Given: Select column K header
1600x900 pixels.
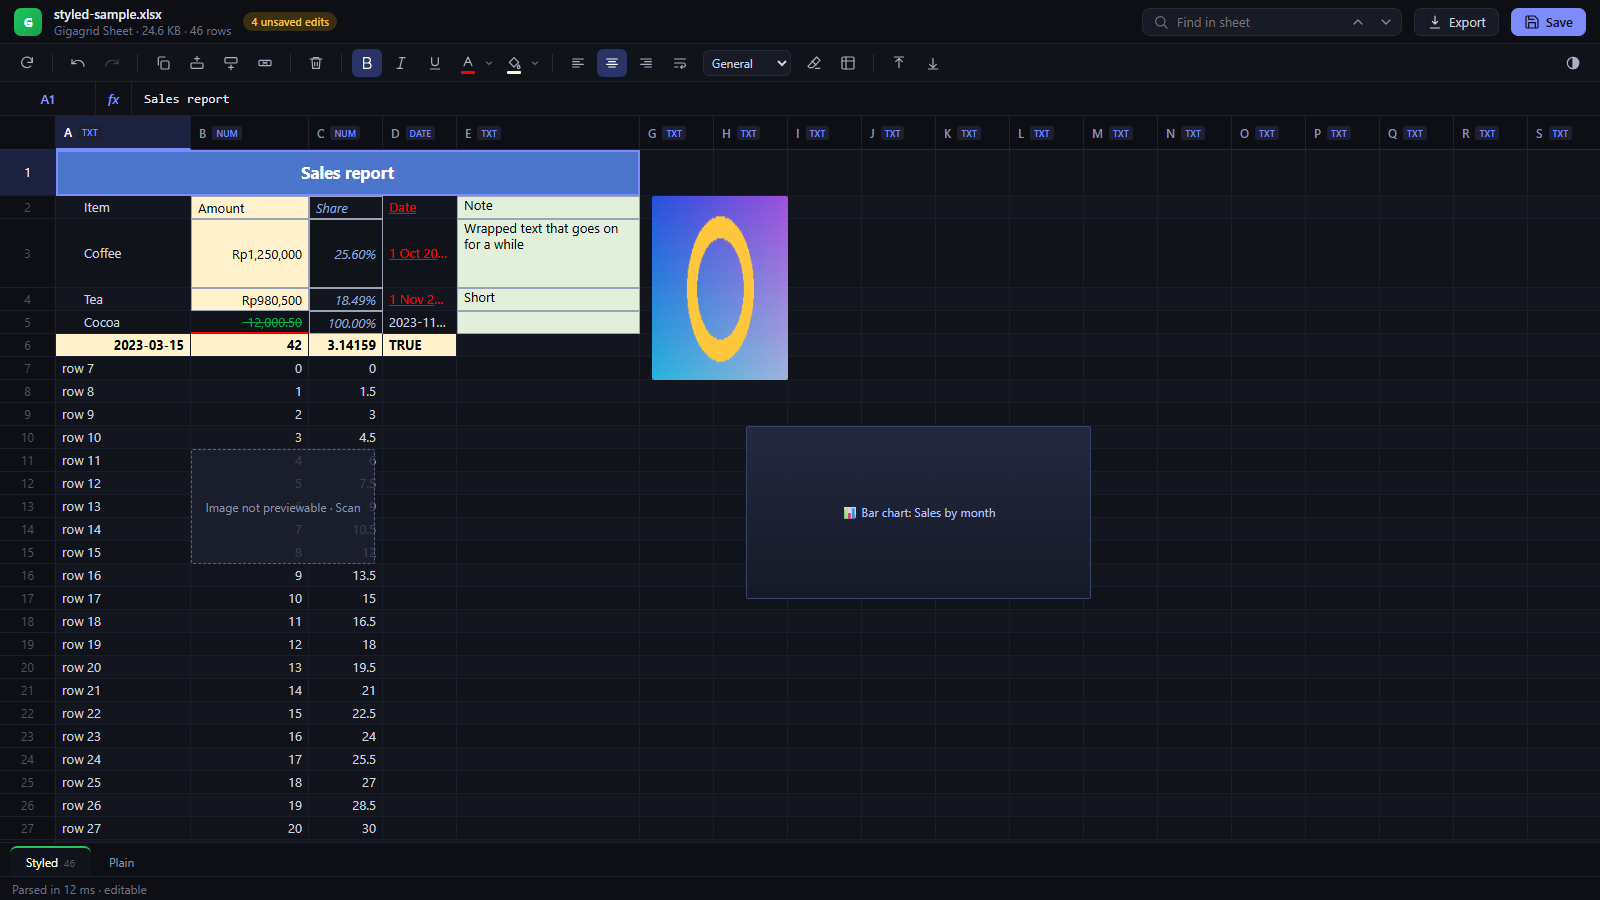Looking at the screenshot, I should pyautogui.click(x=972, y=133).
